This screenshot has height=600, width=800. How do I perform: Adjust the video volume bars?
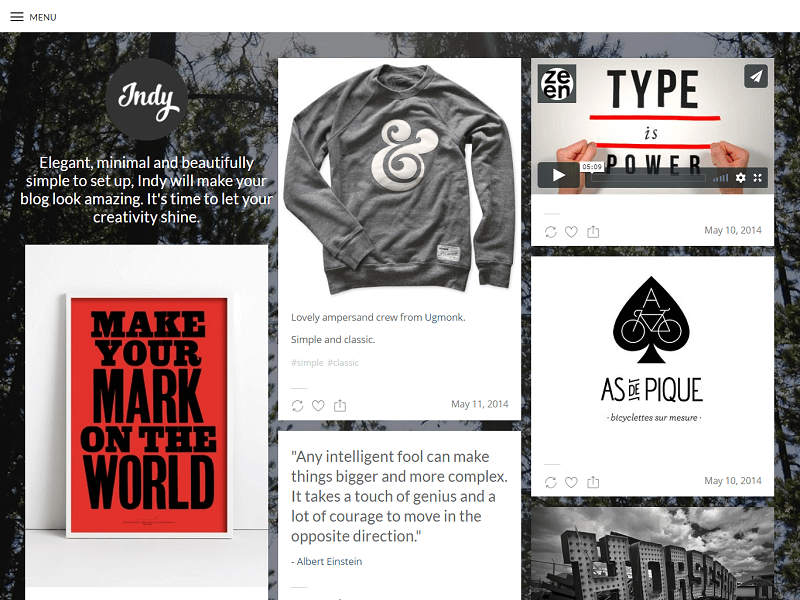pos(720,178)
